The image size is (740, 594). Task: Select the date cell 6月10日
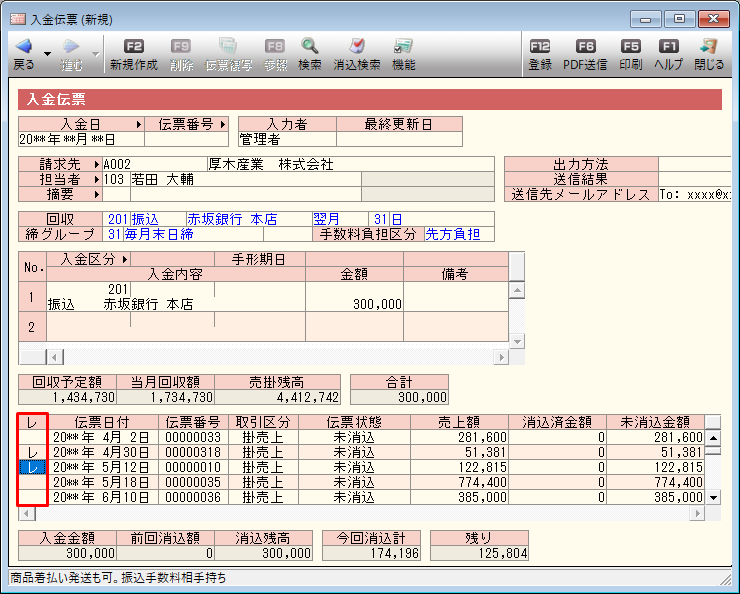point(103,497)
